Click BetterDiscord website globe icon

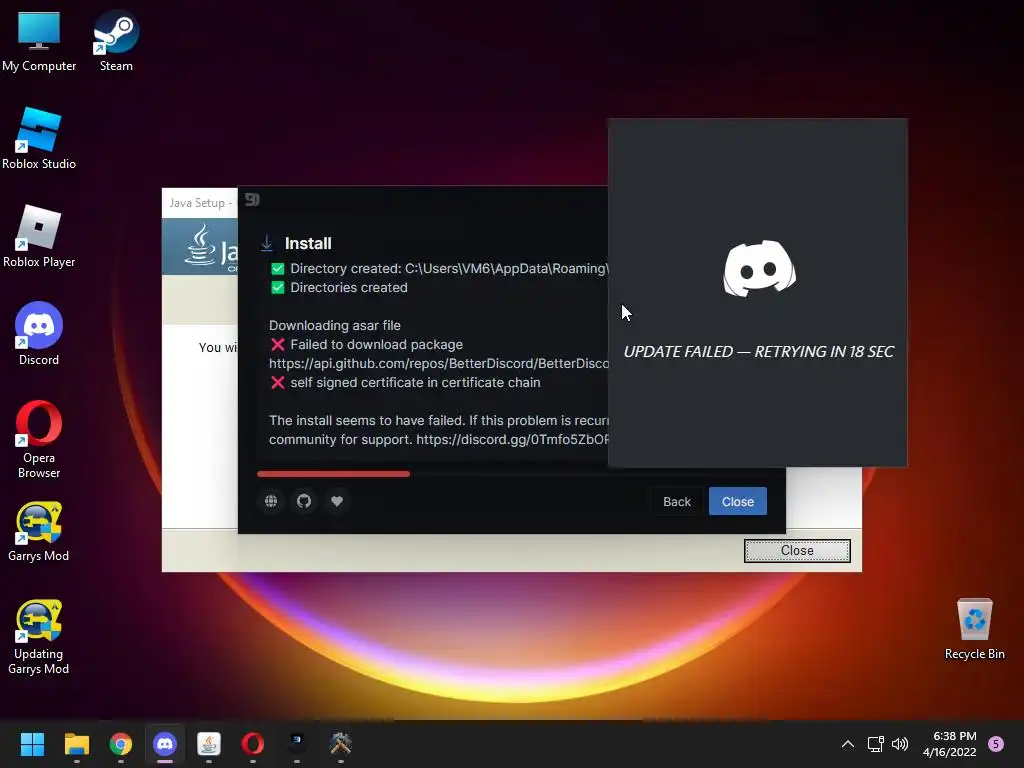[x=271, y=501]
